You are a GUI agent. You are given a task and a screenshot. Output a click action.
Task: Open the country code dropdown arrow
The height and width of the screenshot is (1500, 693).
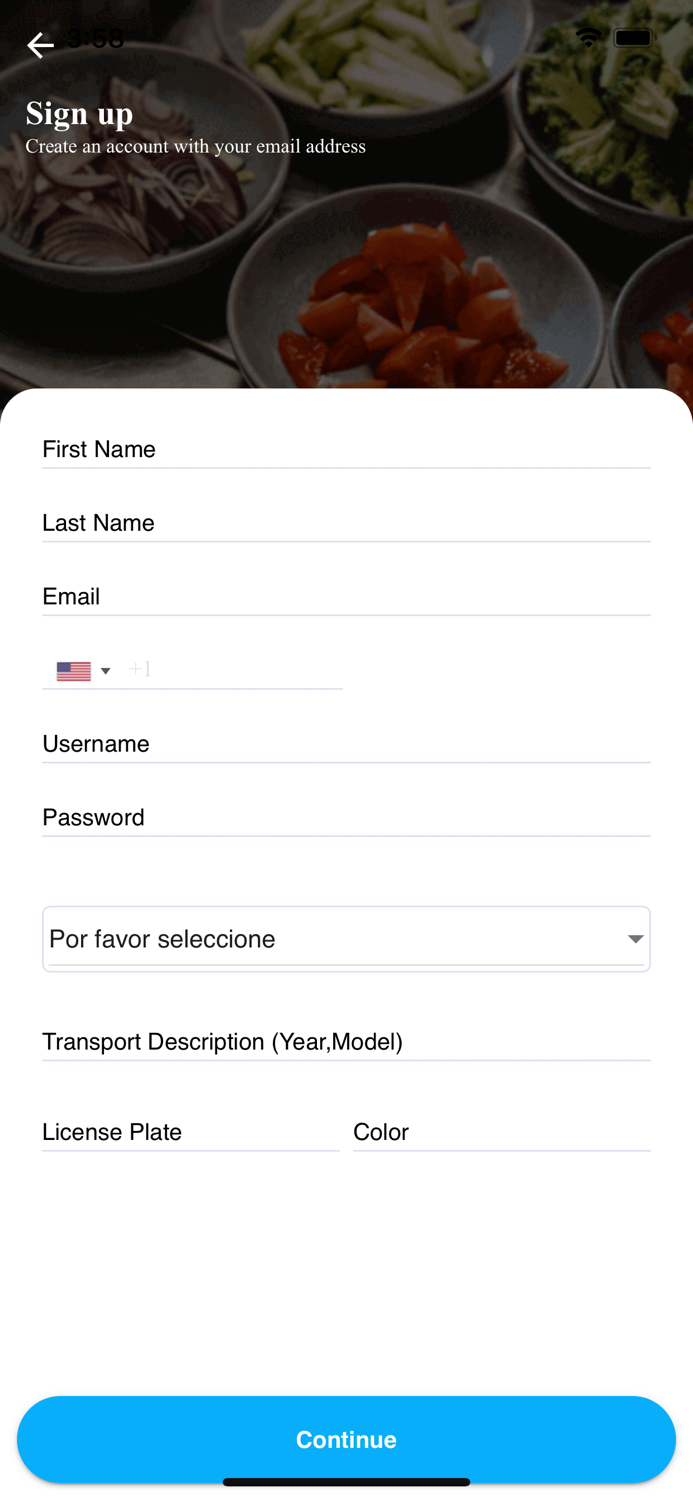tap(105, 671)
